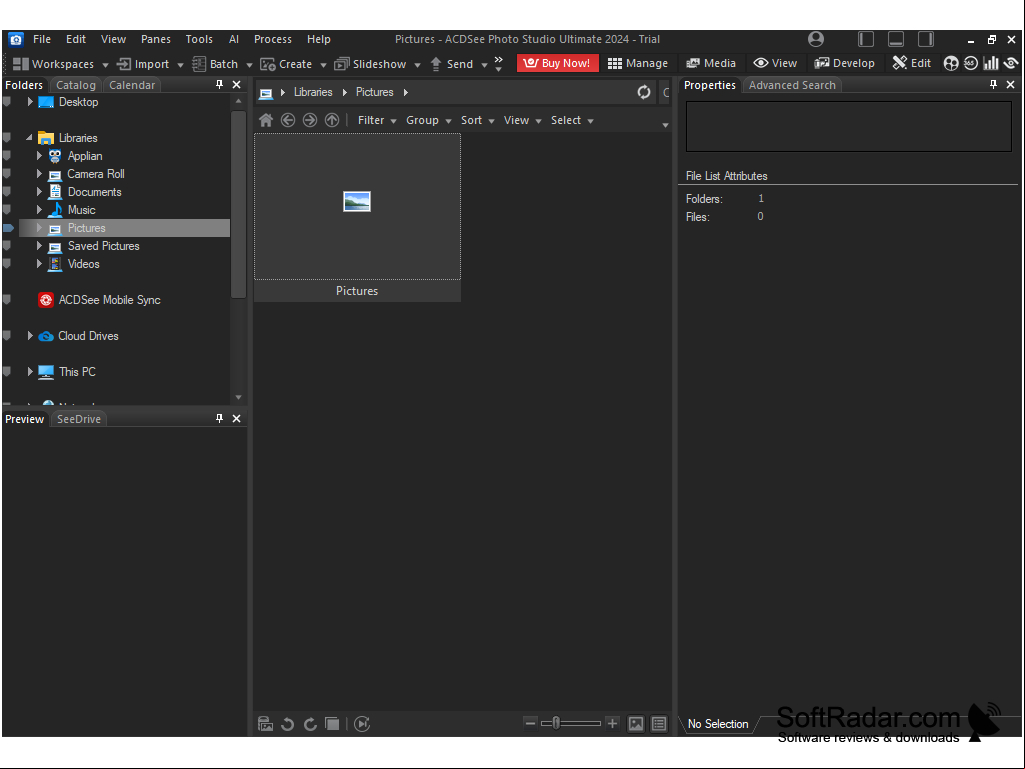Rotate right using bottom toolbar icon

pos(311,724)
